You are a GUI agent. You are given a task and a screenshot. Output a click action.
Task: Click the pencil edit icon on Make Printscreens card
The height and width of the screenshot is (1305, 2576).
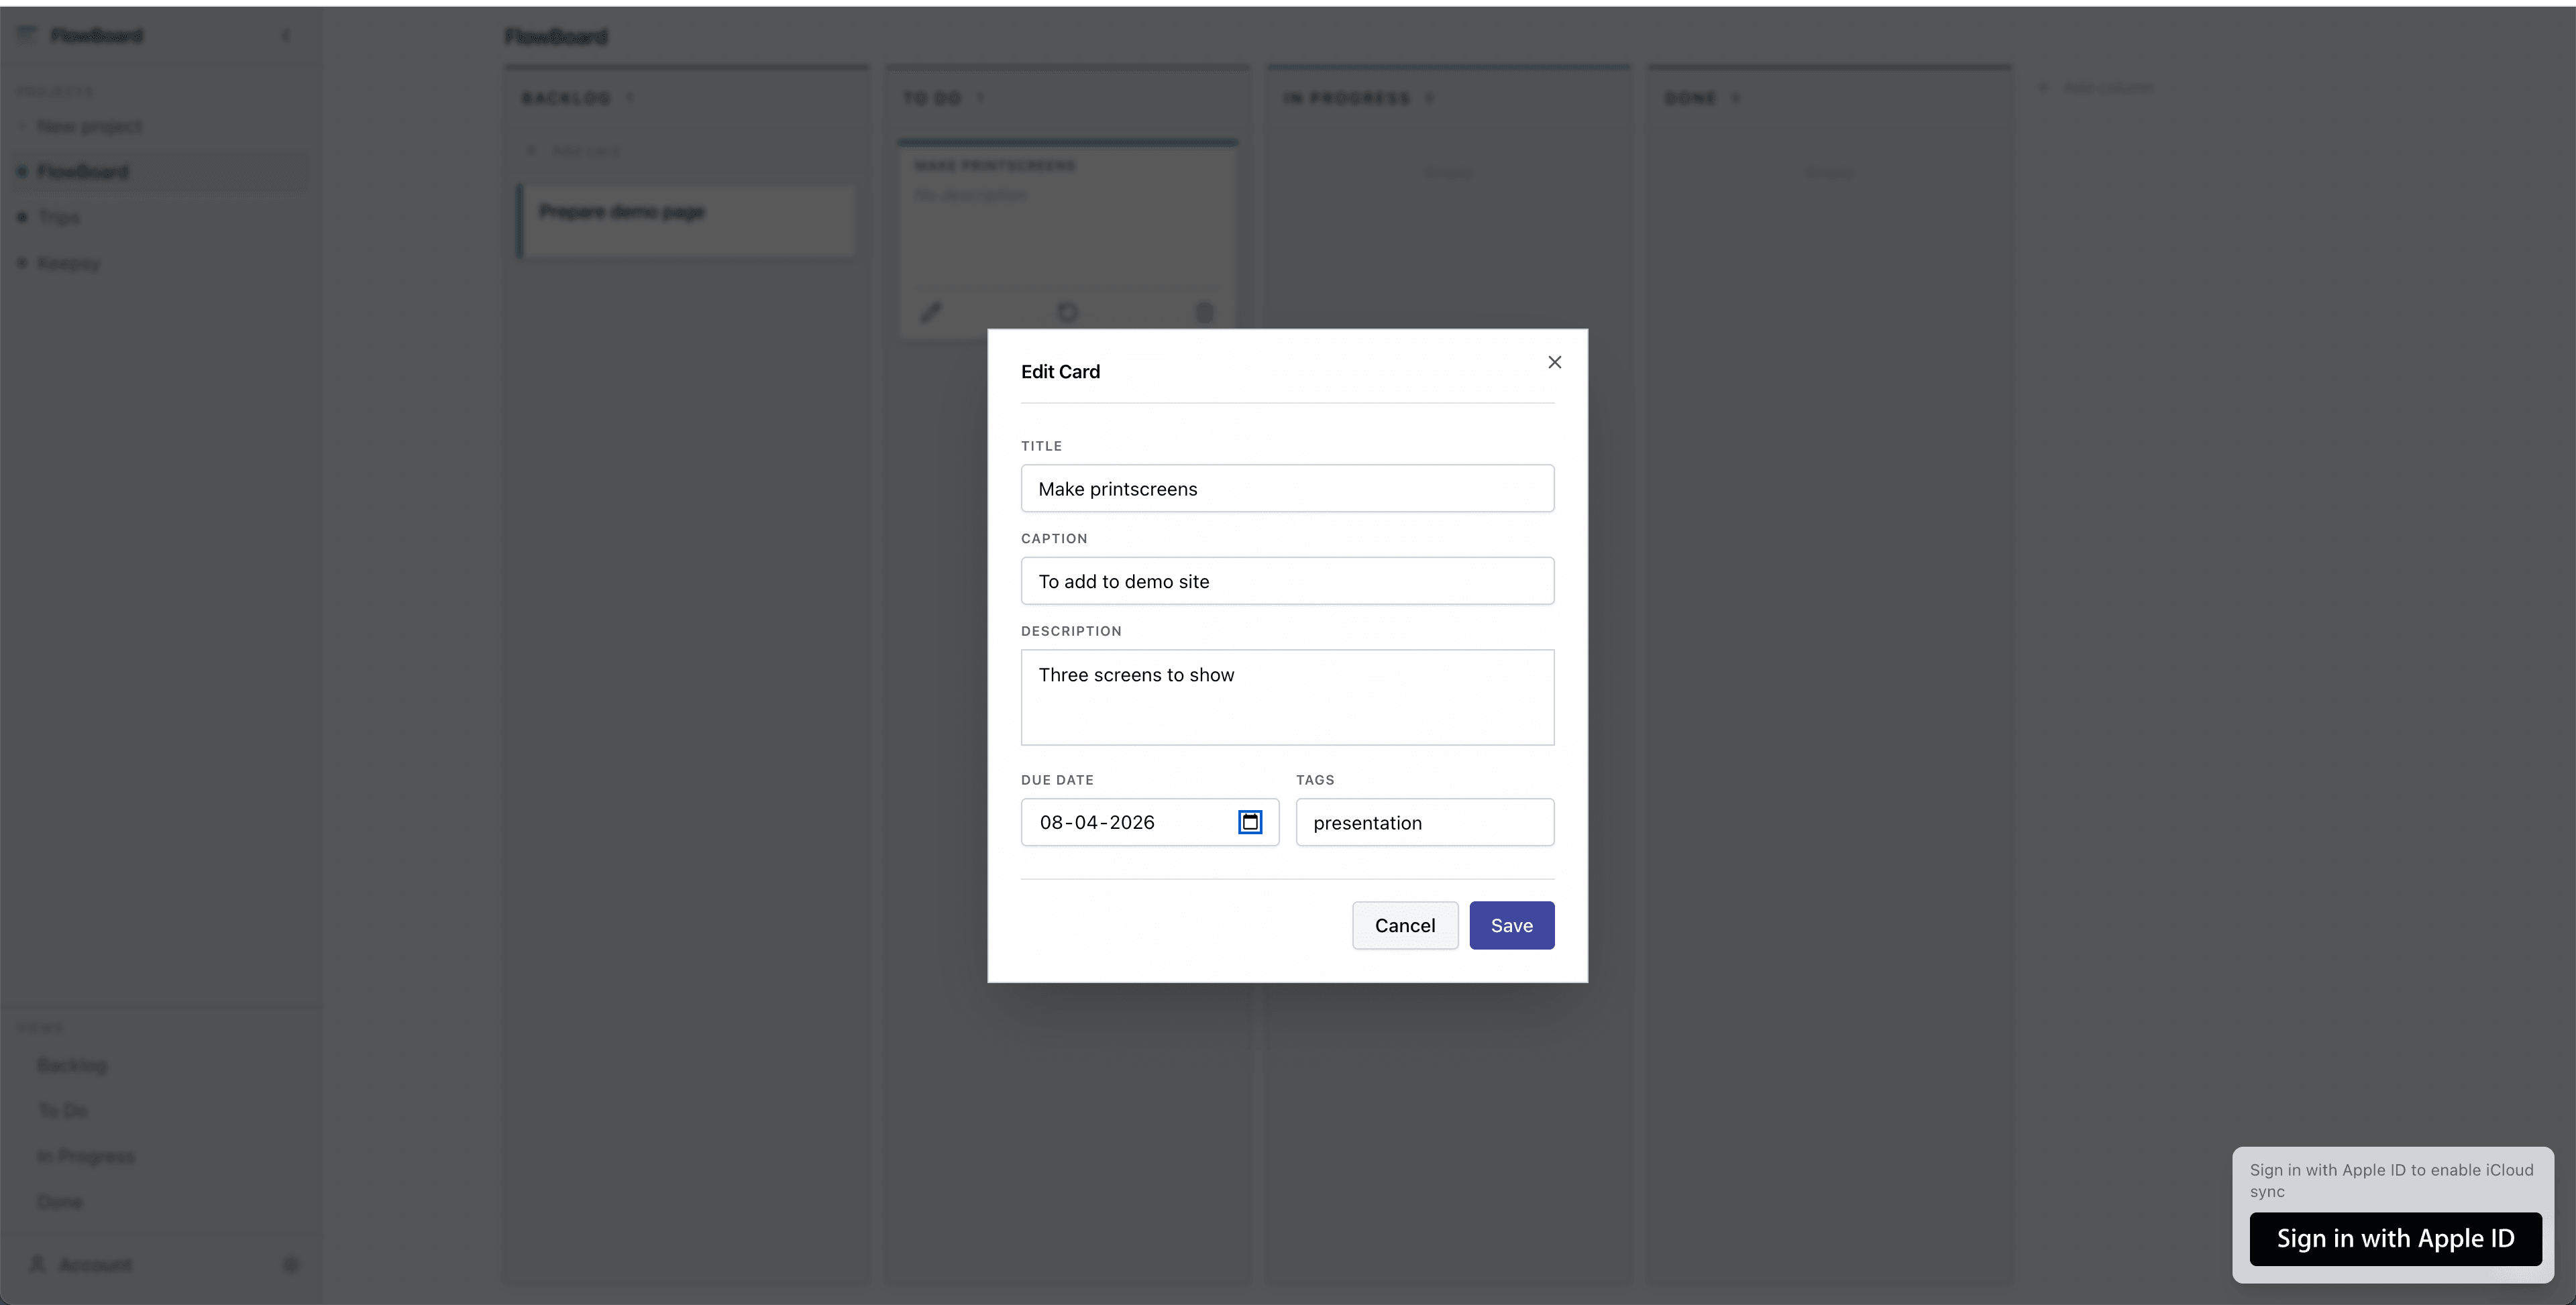tap(931, 312)
